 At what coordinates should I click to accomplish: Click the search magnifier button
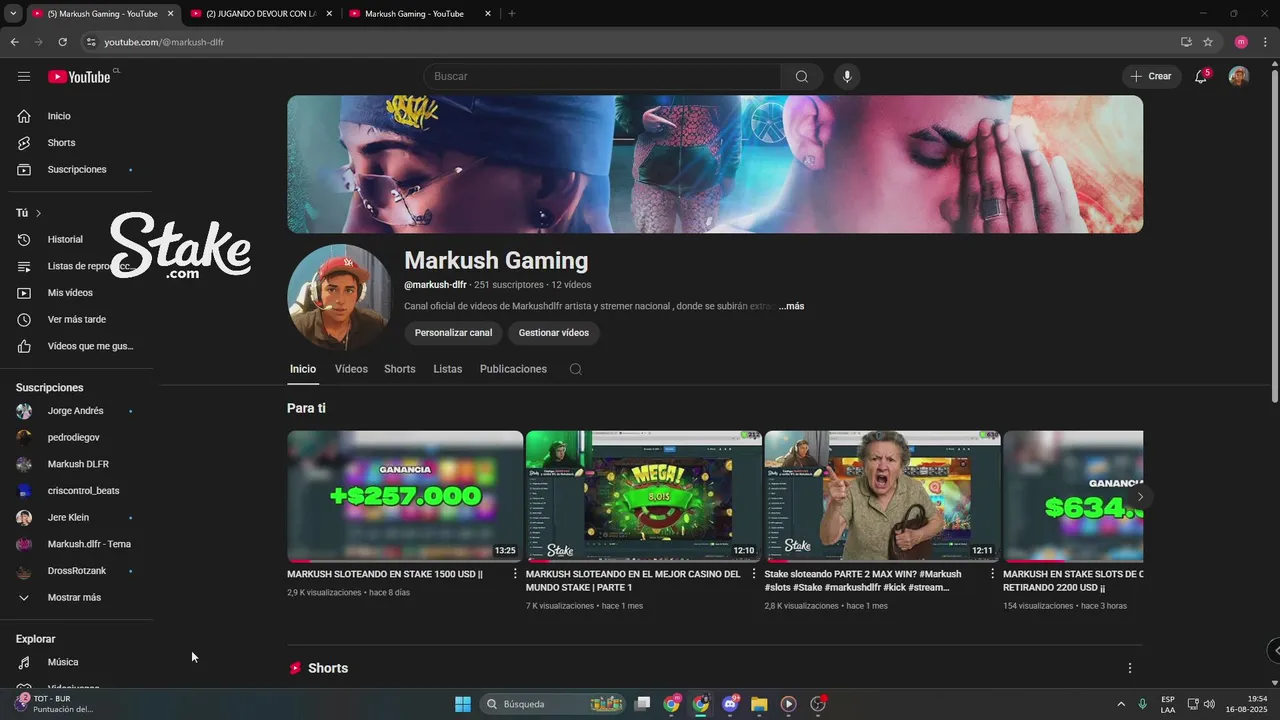tap(802, 76)
